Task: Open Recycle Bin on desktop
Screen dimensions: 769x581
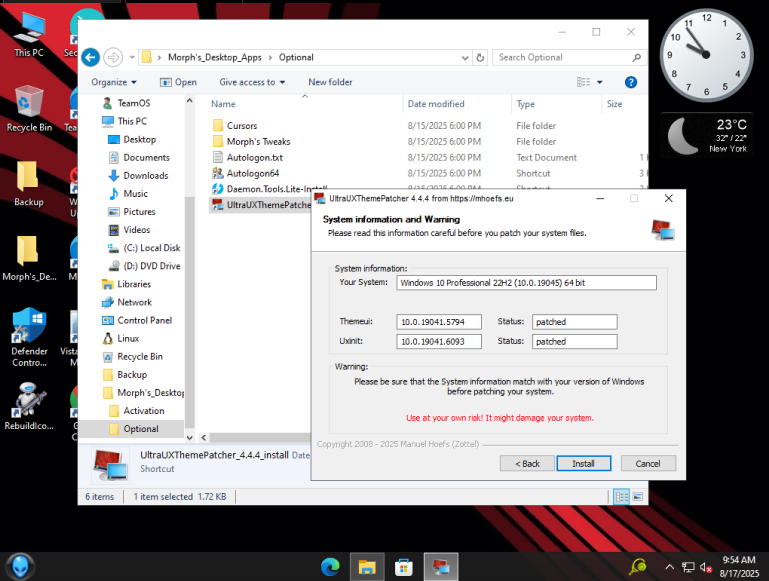Action: click(29, 109)
